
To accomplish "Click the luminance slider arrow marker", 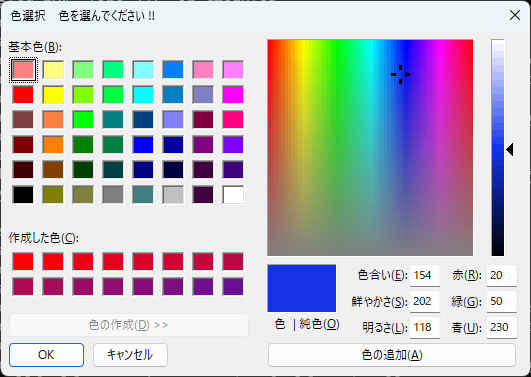I will (x=510, y=149).
